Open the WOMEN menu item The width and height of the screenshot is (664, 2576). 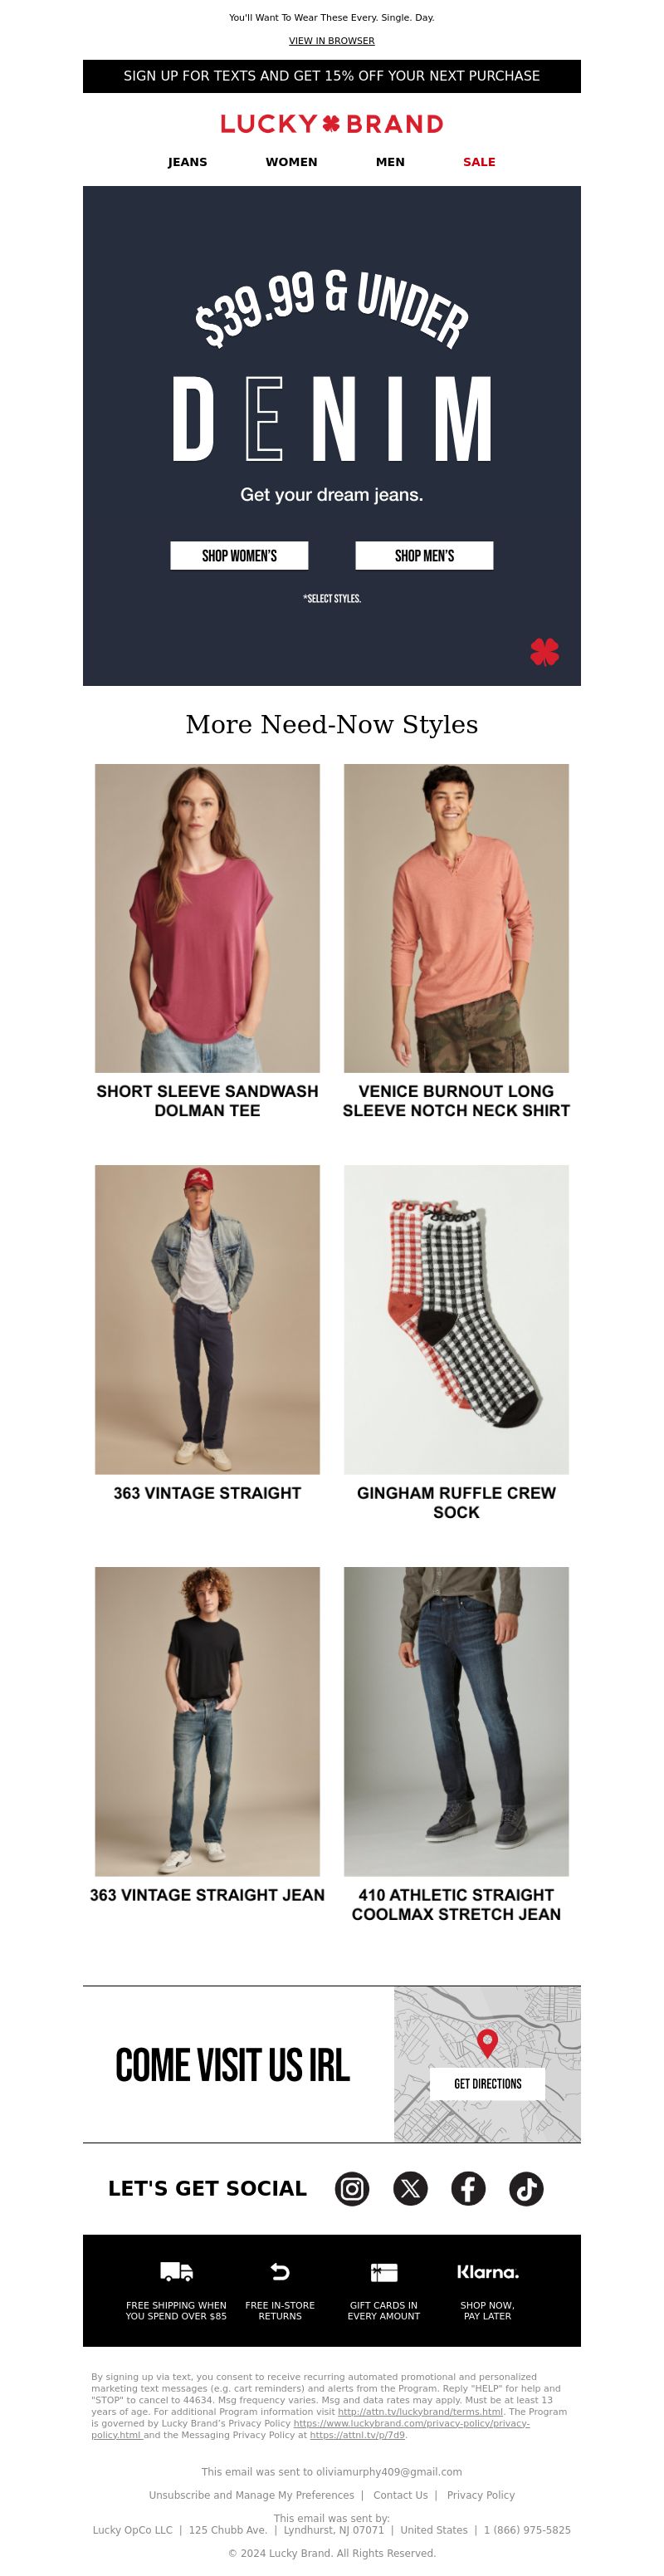[x=291, y=162]
